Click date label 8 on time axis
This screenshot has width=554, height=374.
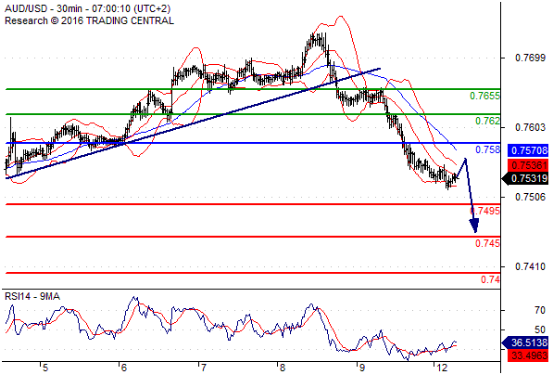pos(282,368)
